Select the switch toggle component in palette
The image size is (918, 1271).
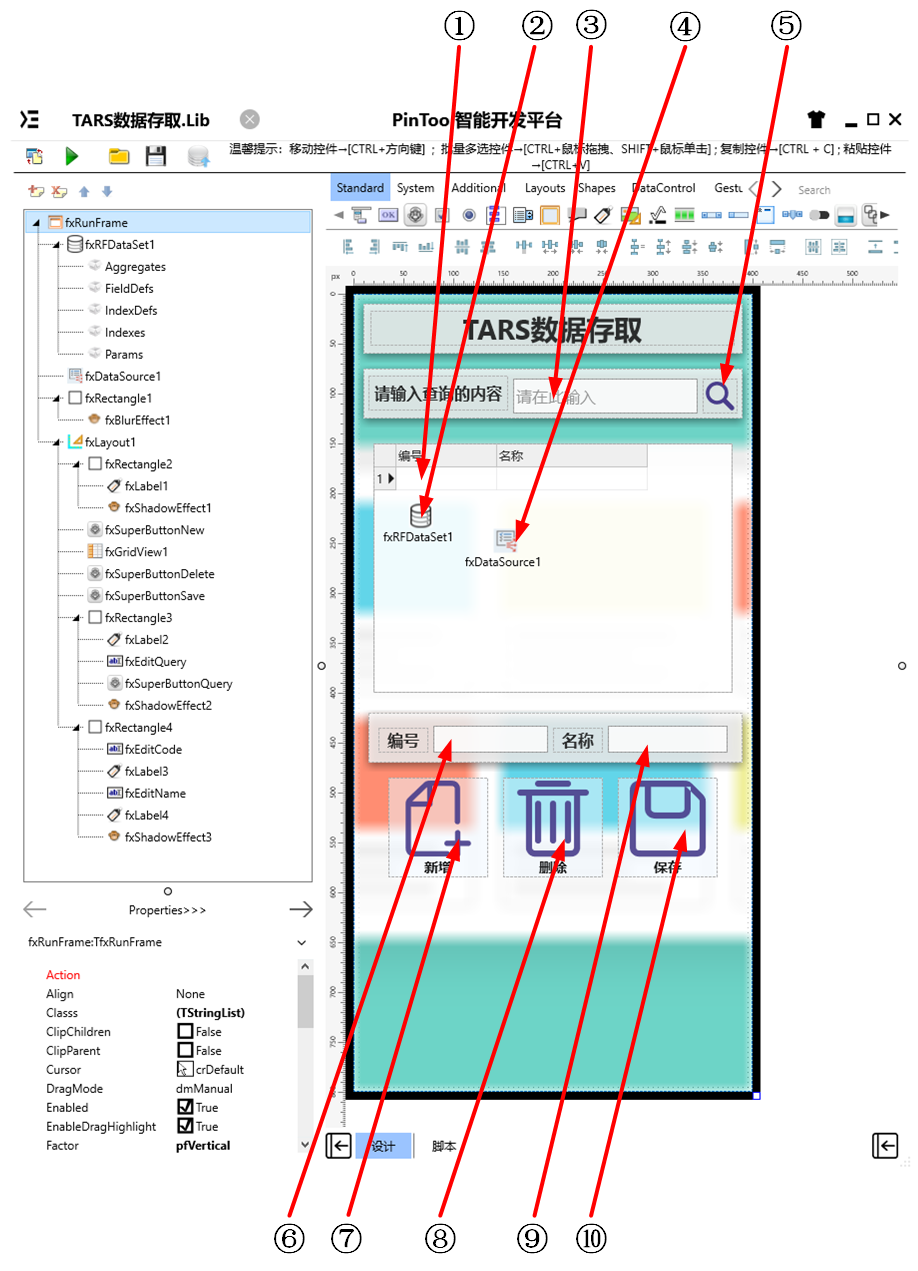(820, 215)
